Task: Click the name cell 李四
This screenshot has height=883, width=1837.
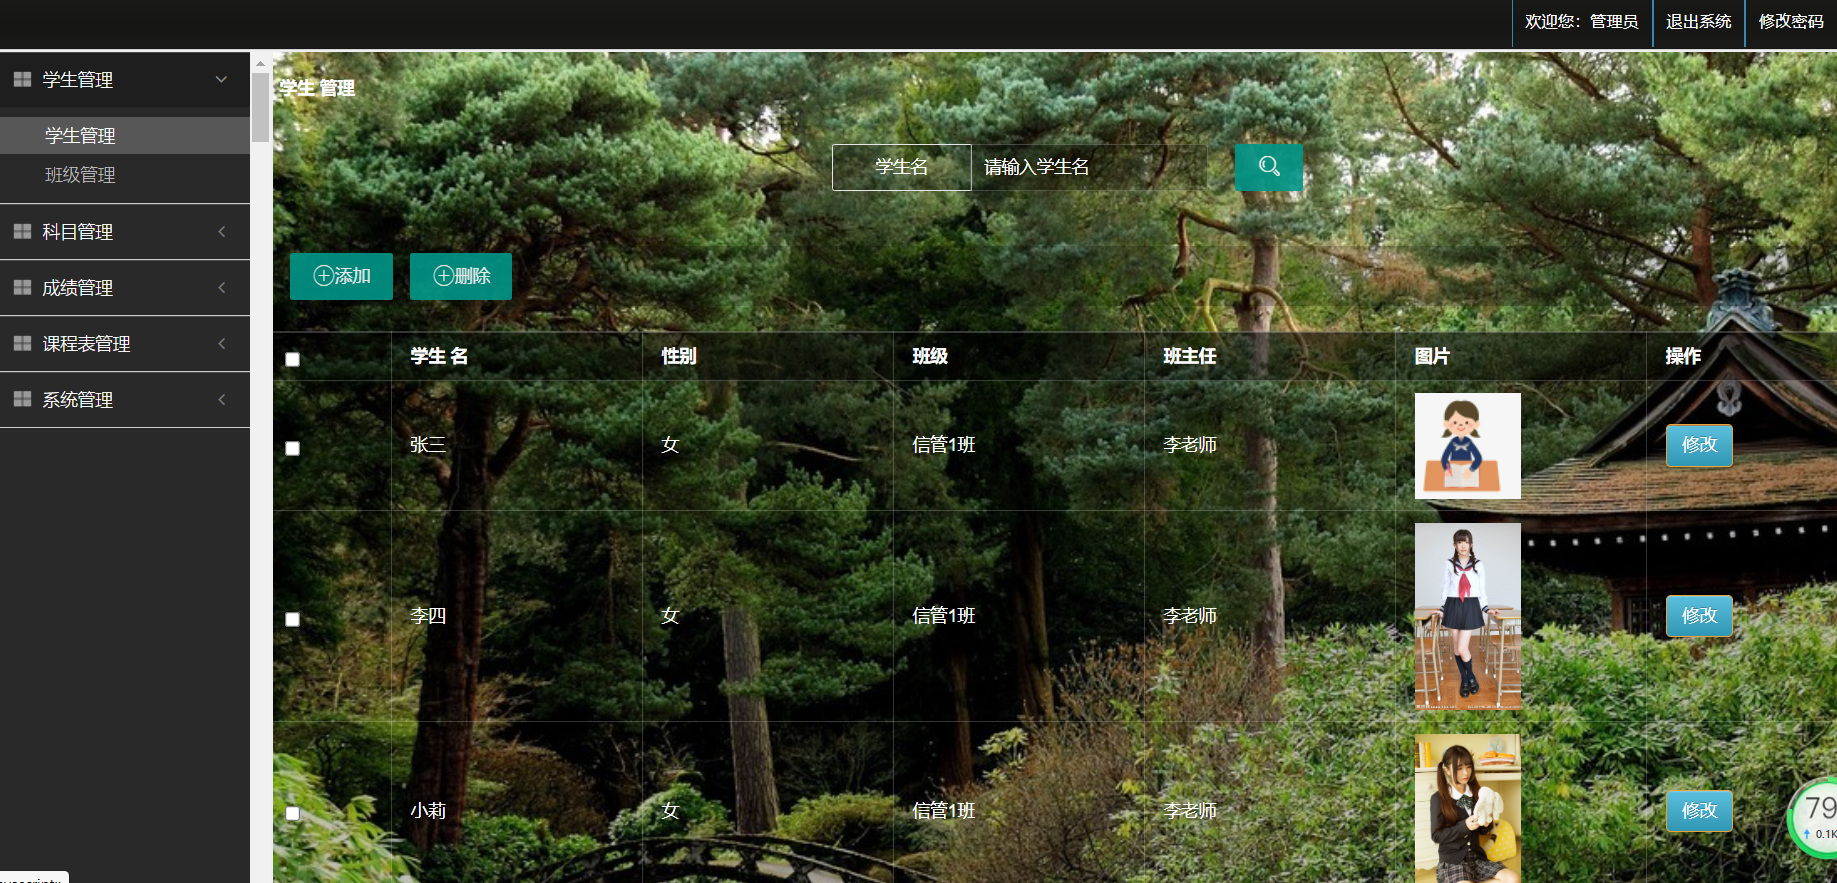Action: [x=428, y=616]
